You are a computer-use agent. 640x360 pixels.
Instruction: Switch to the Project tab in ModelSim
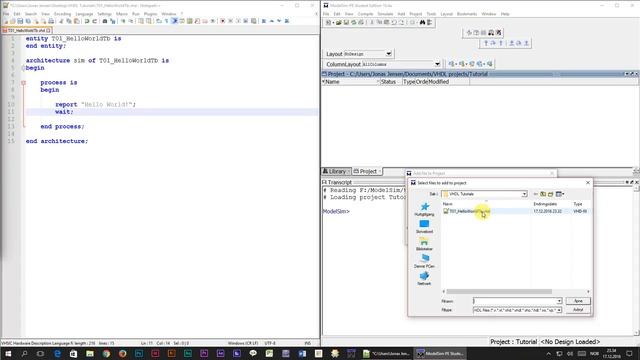tap(367, 171)
